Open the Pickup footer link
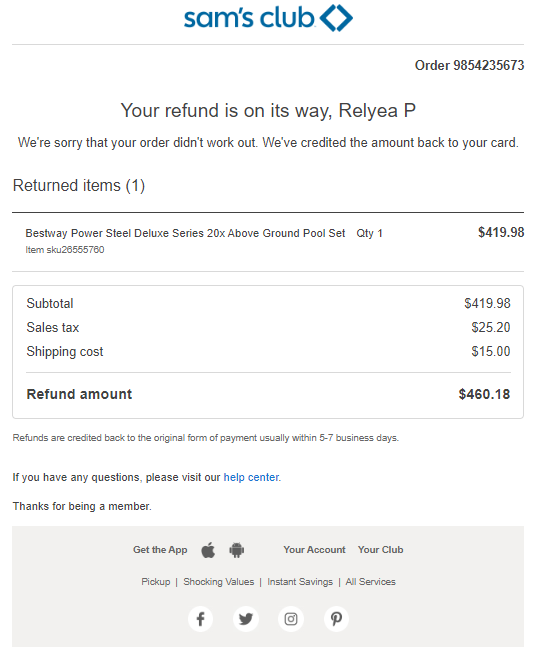This screenshot has width=557, height=647. (156, 582)
